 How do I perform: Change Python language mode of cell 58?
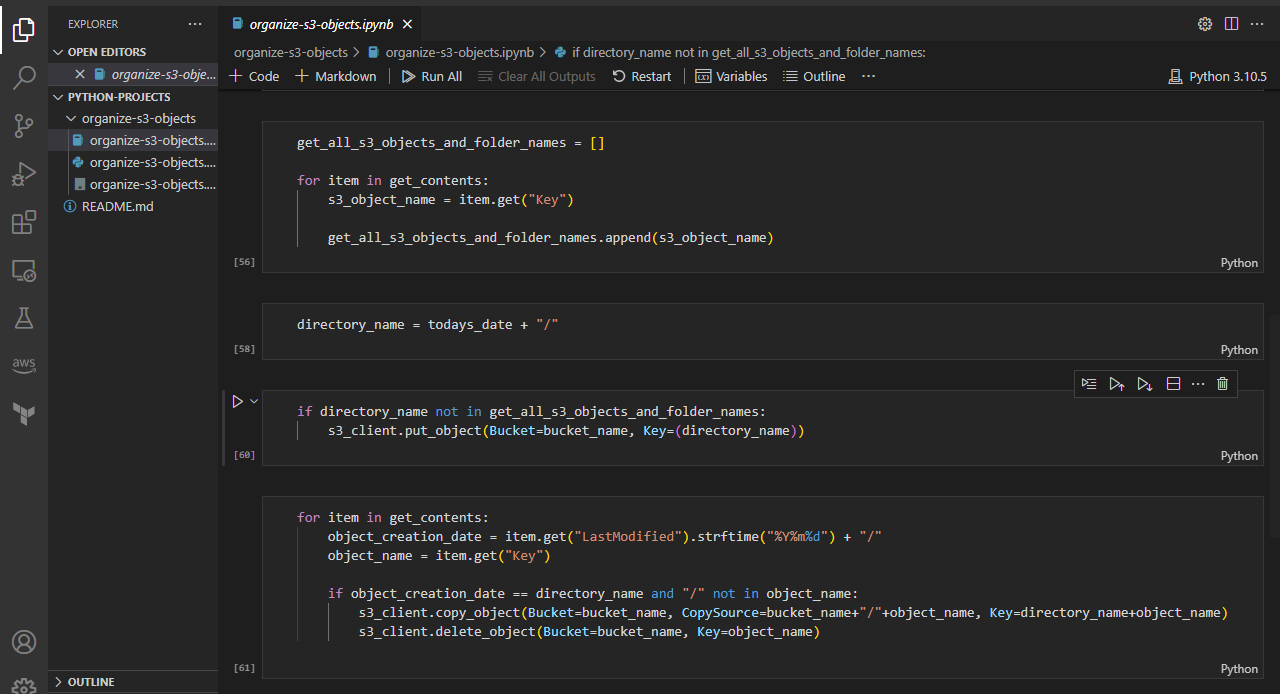coord(1239,350)
